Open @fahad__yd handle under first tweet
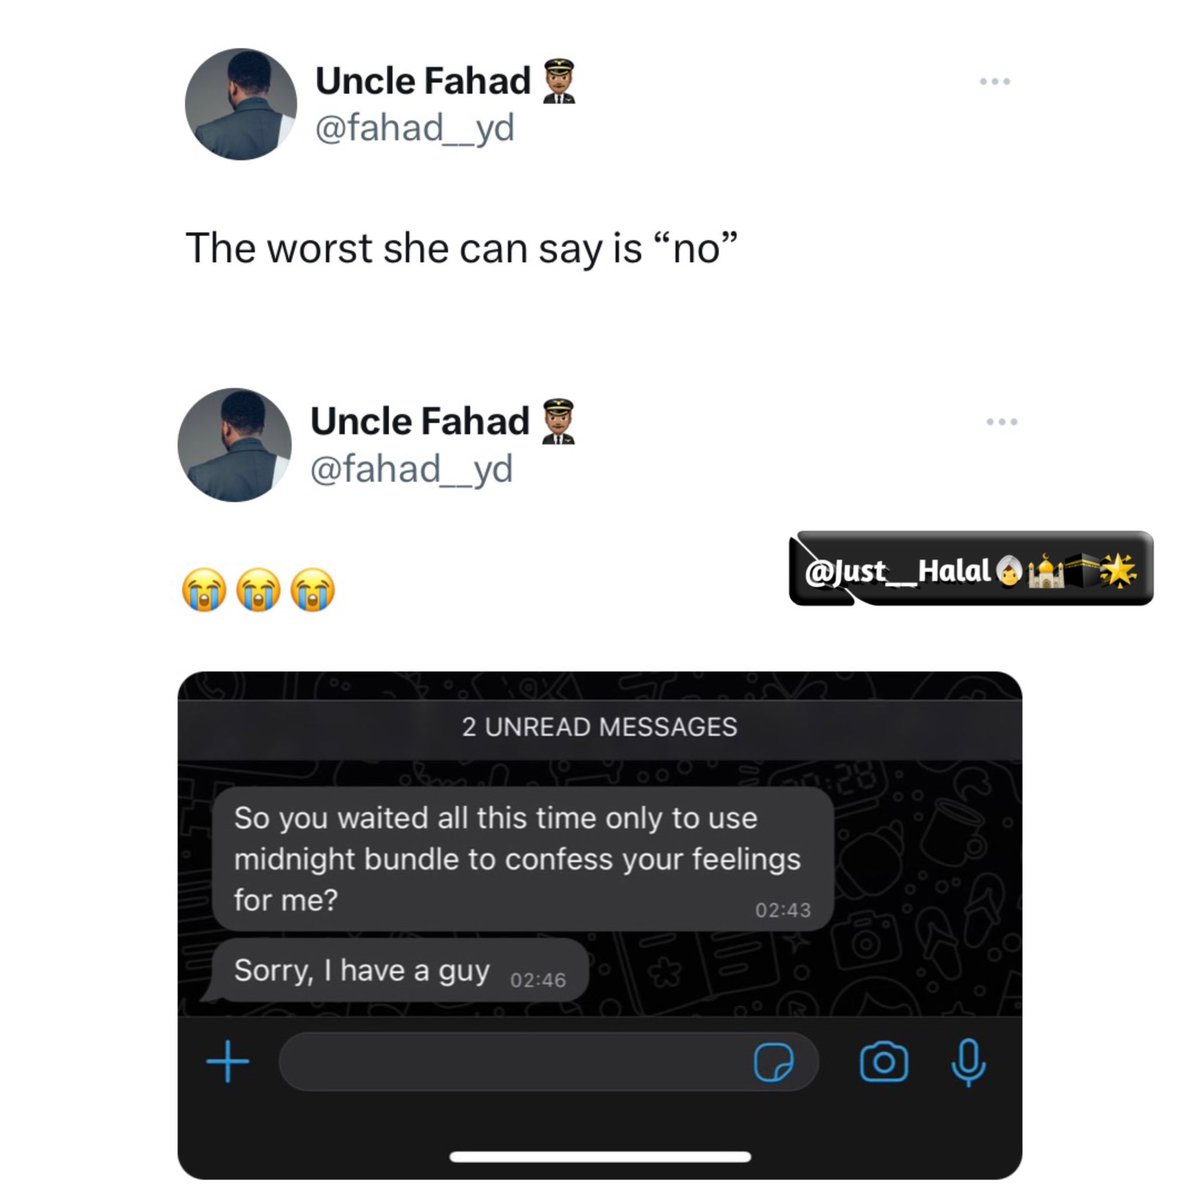 [415, 128]
